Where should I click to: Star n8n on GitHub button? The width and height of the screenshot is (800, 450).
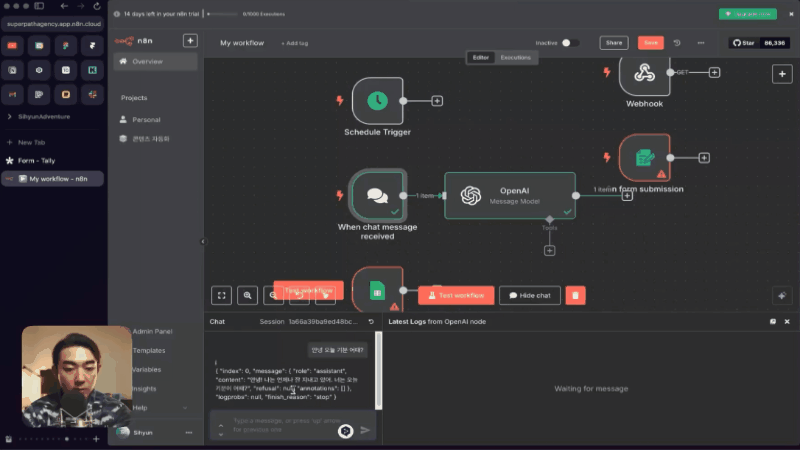743,43
